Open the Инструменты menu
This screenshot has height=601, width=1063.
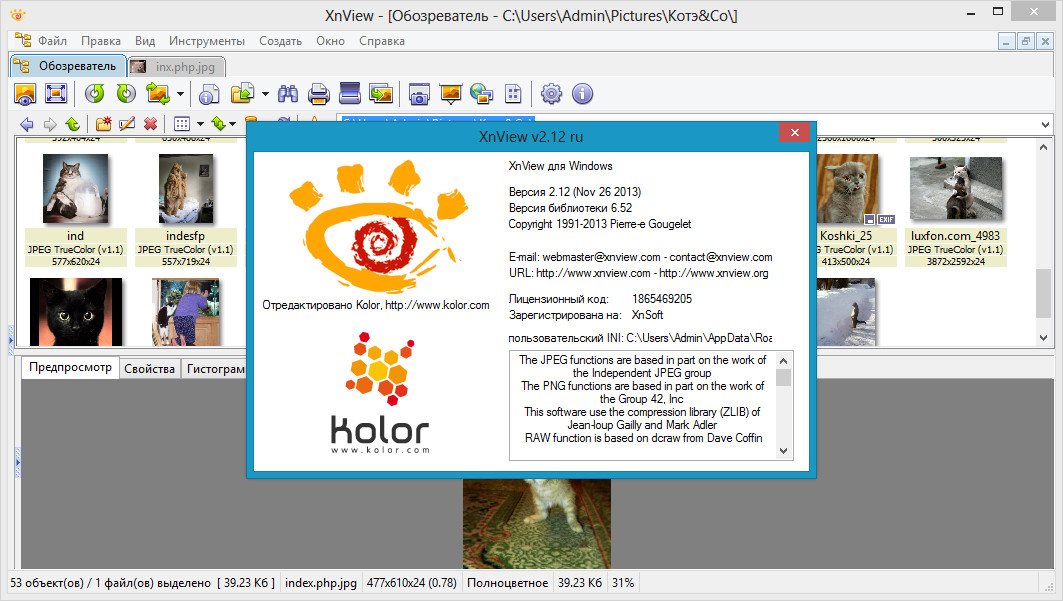click(206, 41)
